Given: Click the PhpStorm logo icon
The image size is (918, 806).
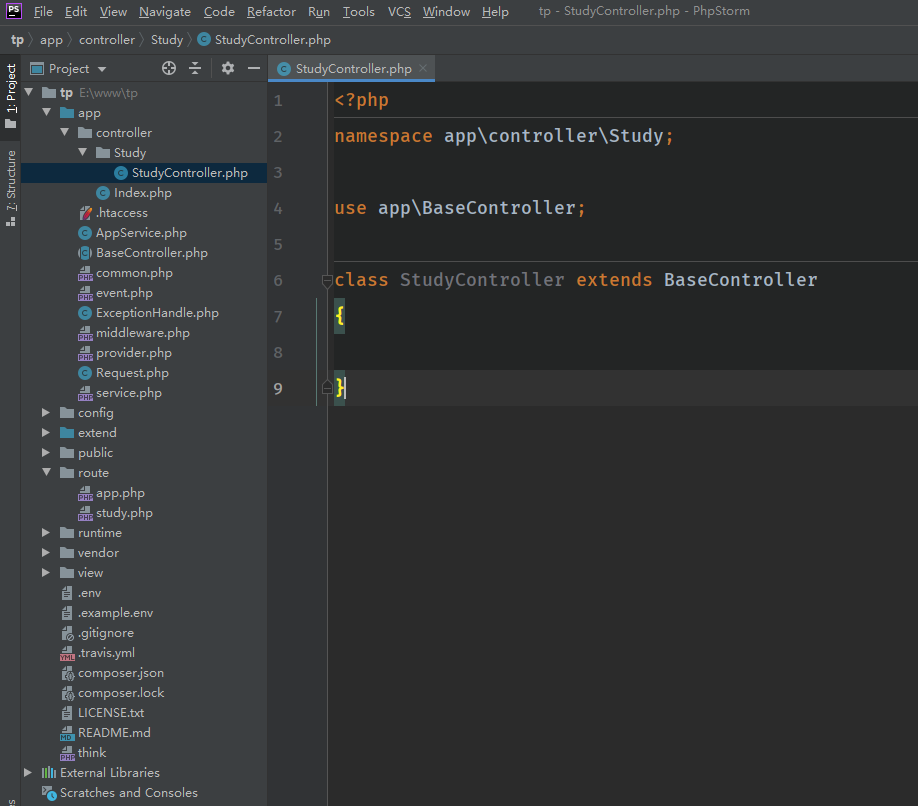Looking at the screenshot, I should [13, 11].
